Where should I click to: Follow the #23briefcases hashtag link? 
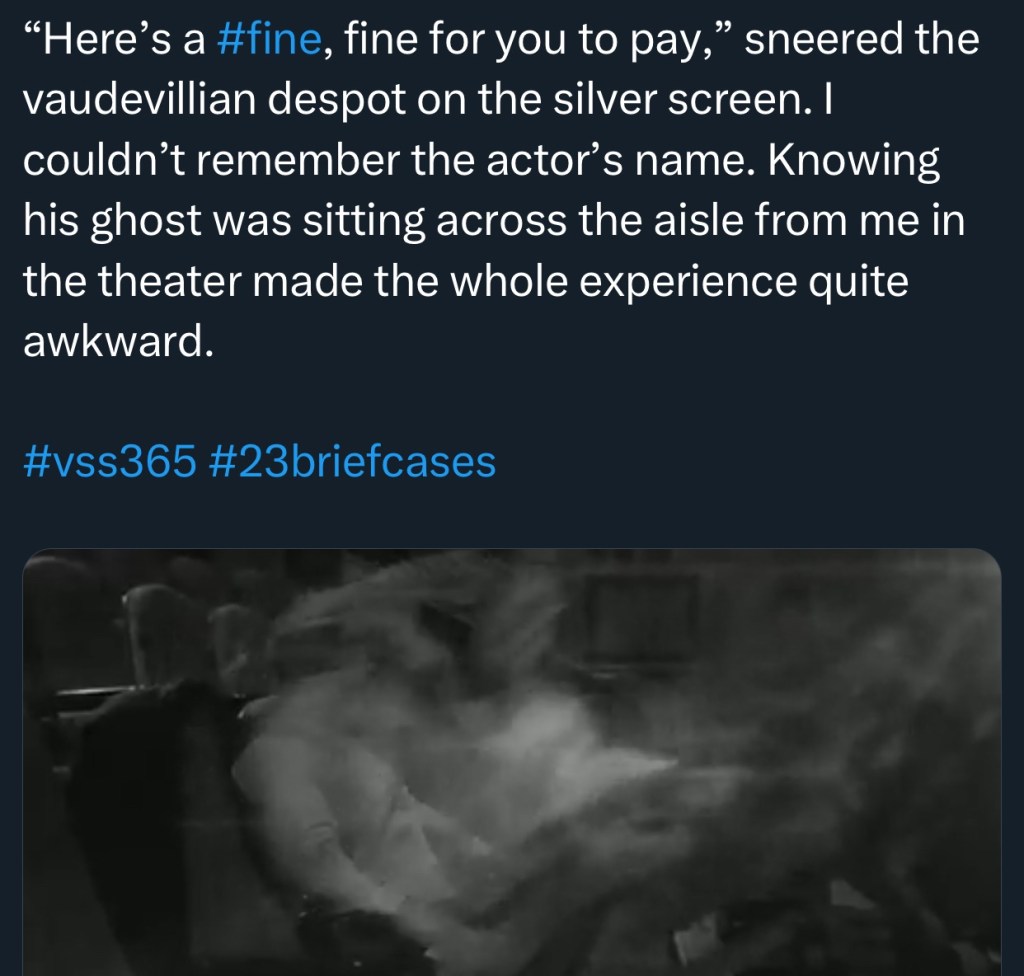(x=352, y=461)
